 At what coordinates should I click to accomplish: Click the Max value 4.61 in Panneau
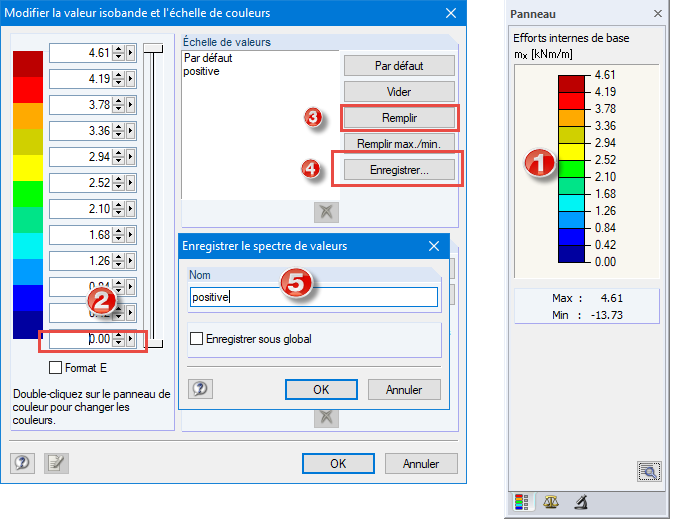click(611, 298)
